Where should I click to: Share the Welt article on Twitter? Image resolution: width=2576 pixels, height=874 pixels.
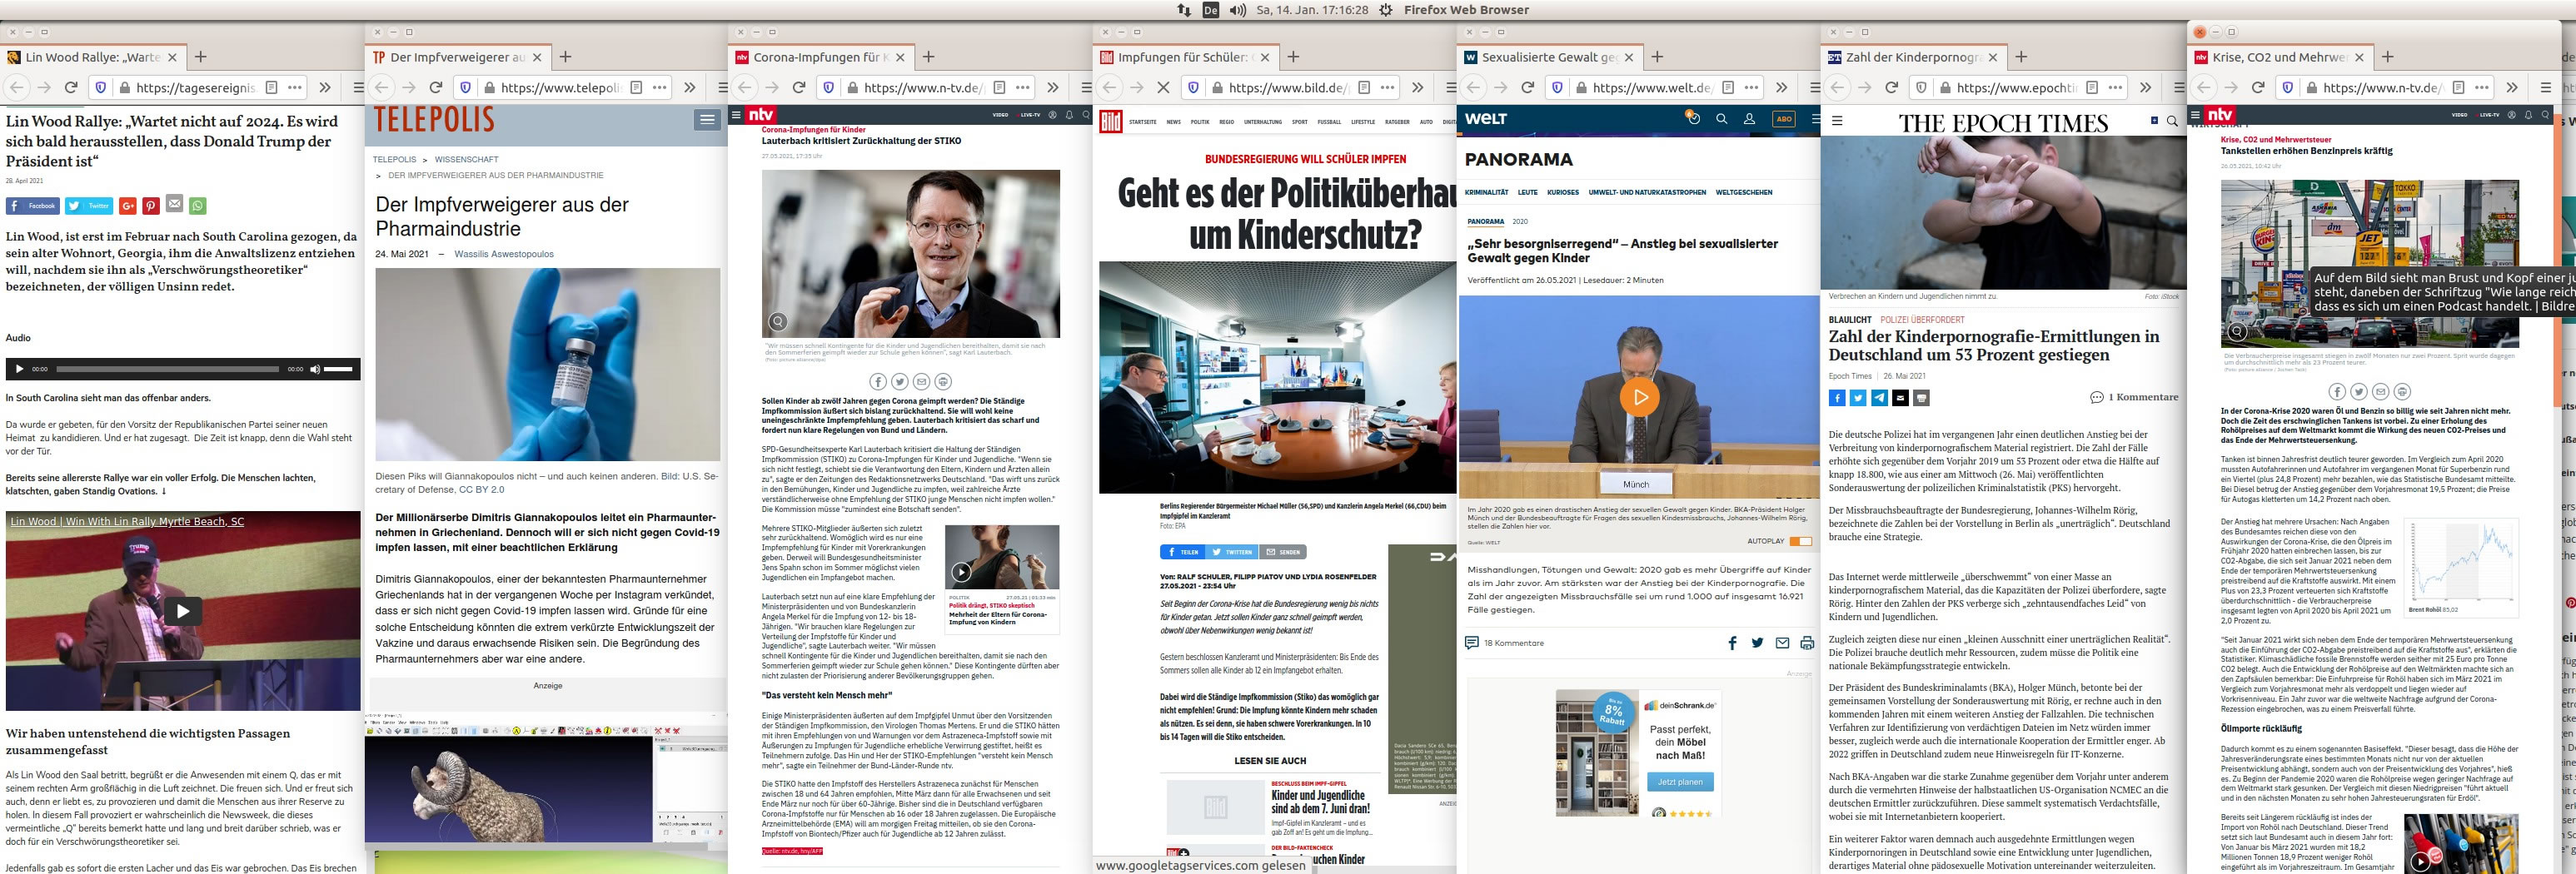pyautogui.click(x=1757, y=643)
